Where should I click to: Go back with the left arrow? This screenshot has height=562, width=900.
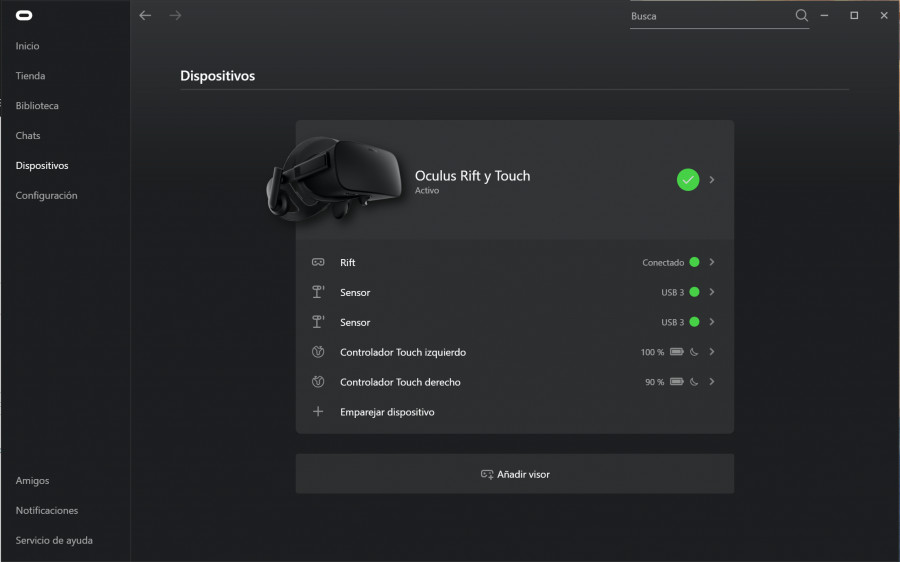(145, 15)
